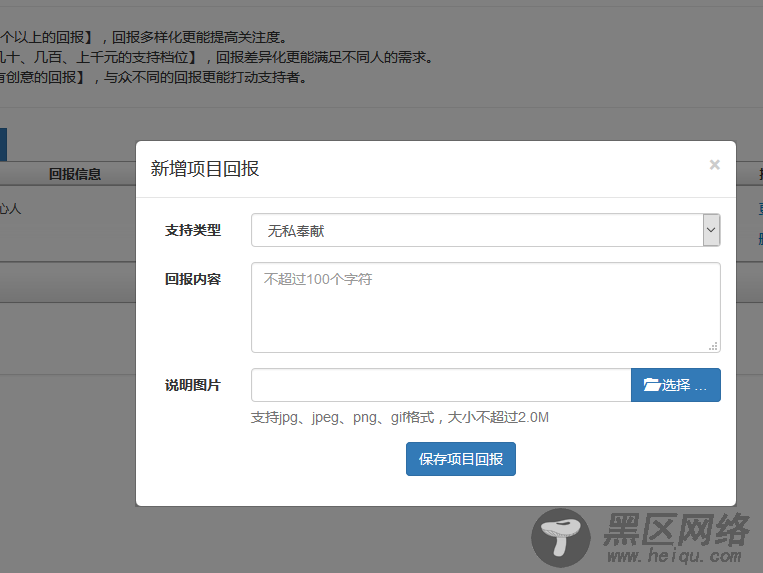Click the dialog title 新增项目回报
The image size is (763, 573).
pos(204,169)
